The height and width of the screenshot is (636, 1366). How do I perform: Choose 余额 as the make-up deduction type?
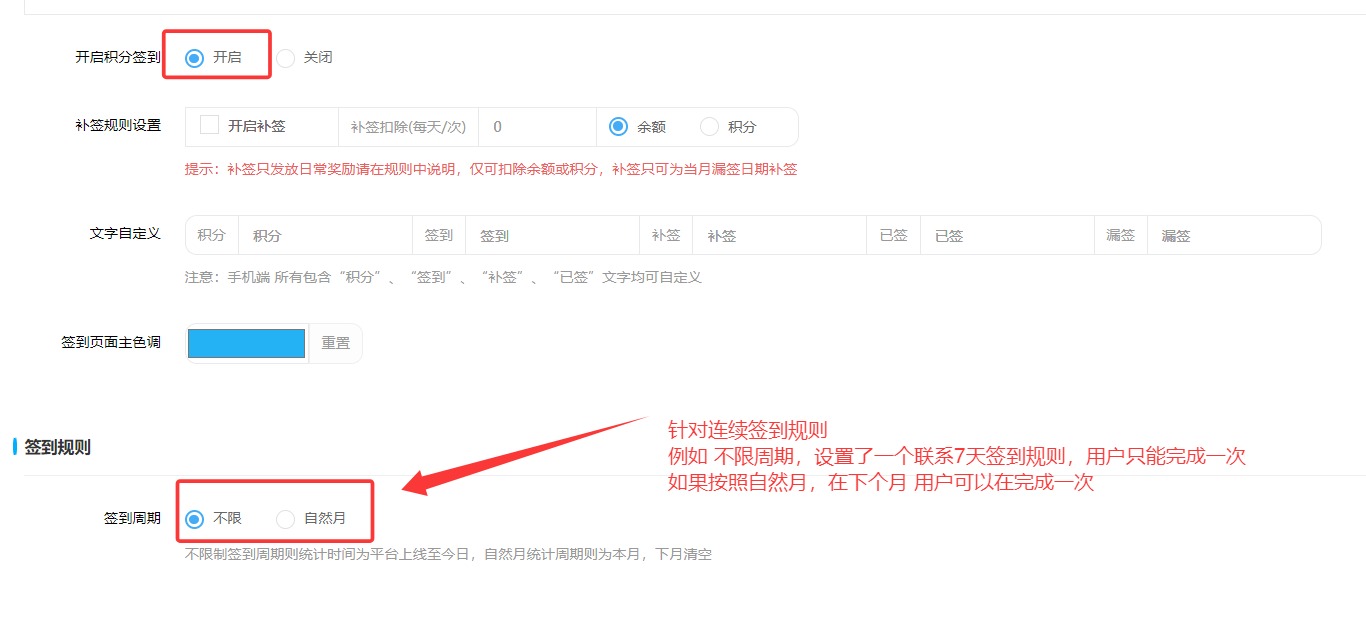click(619, 127)
